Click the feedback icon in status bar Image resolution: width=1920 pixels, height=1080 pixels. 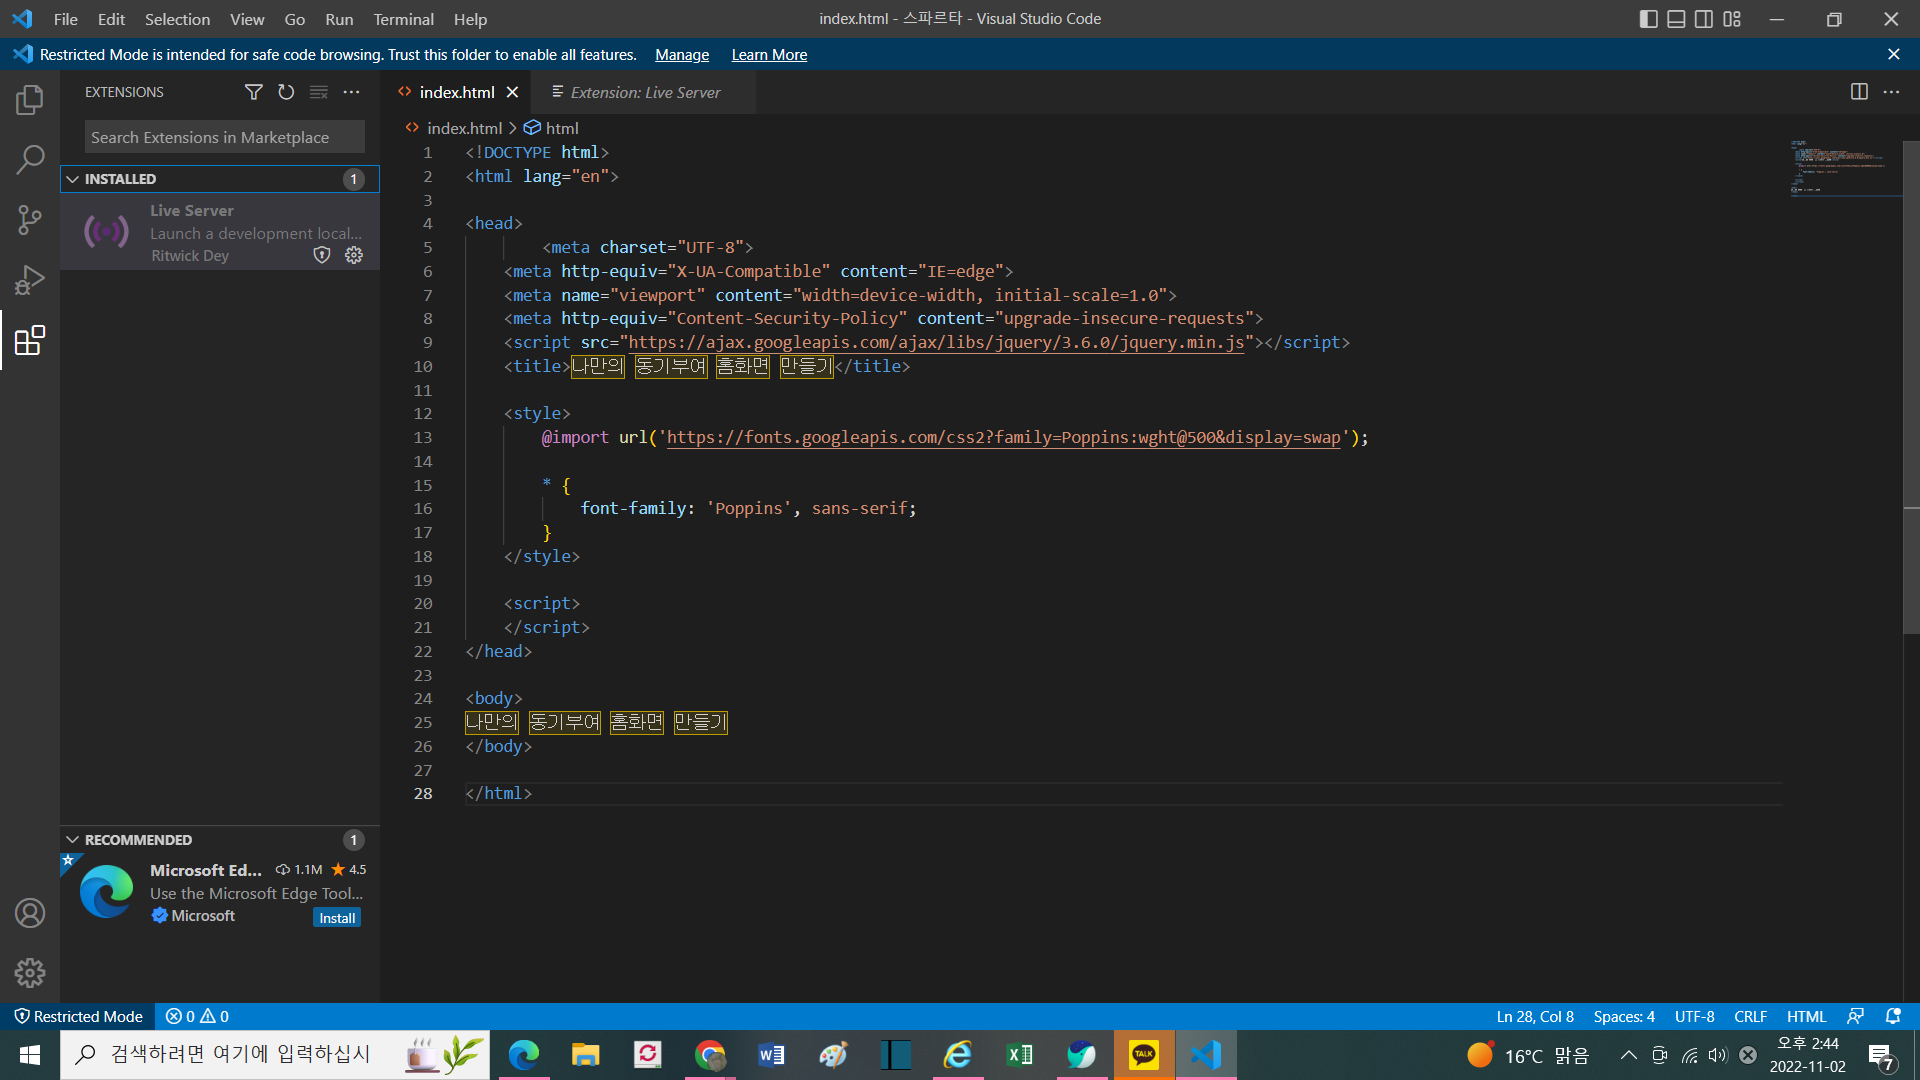[x=1855, y=1016]
